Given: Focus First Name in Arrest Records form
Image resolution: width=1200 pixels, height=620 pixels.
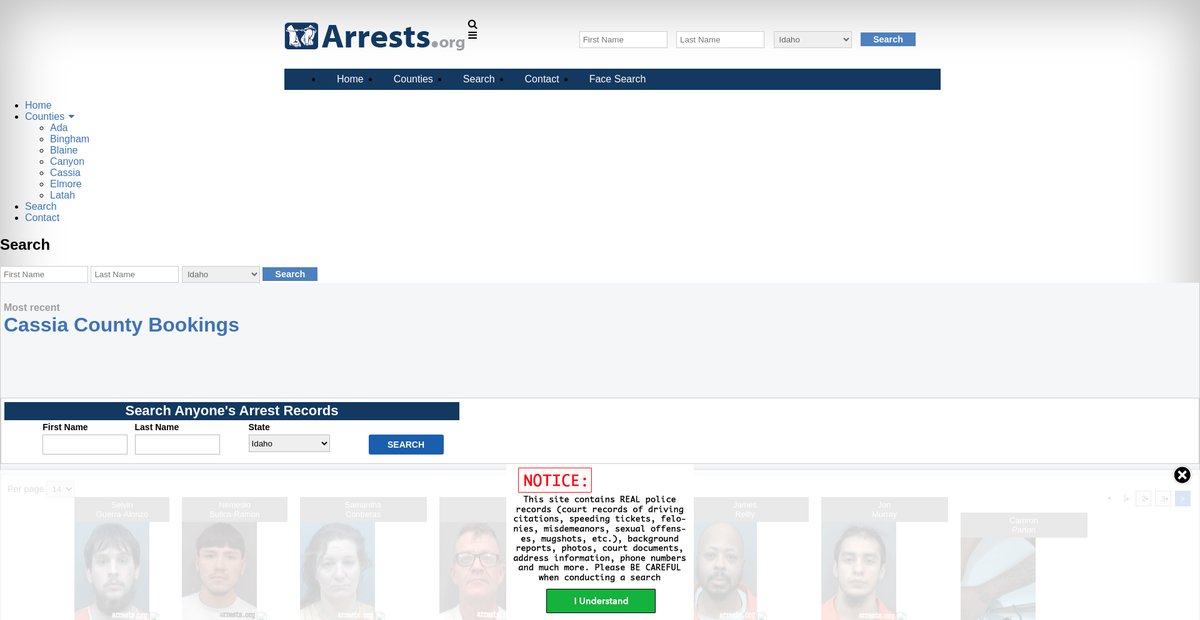Looking at the screenshot, I should 85,444.
